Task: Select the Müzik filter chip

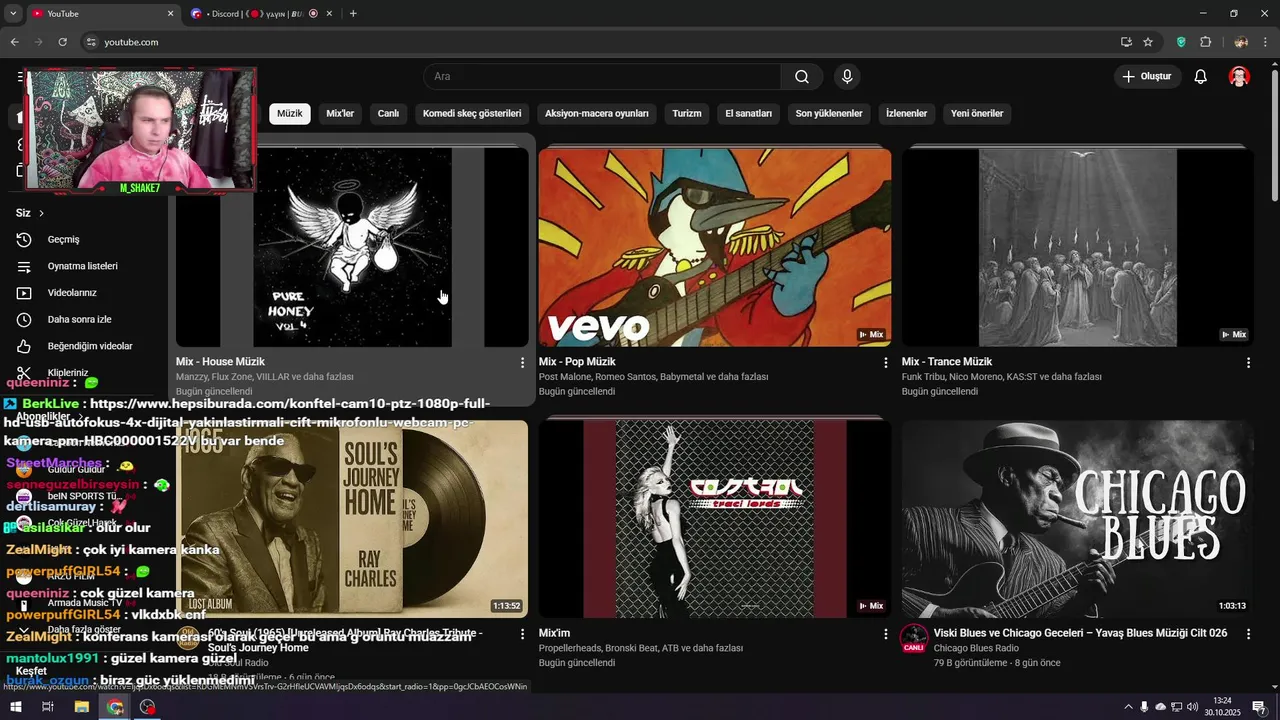Action: point(289,114)
